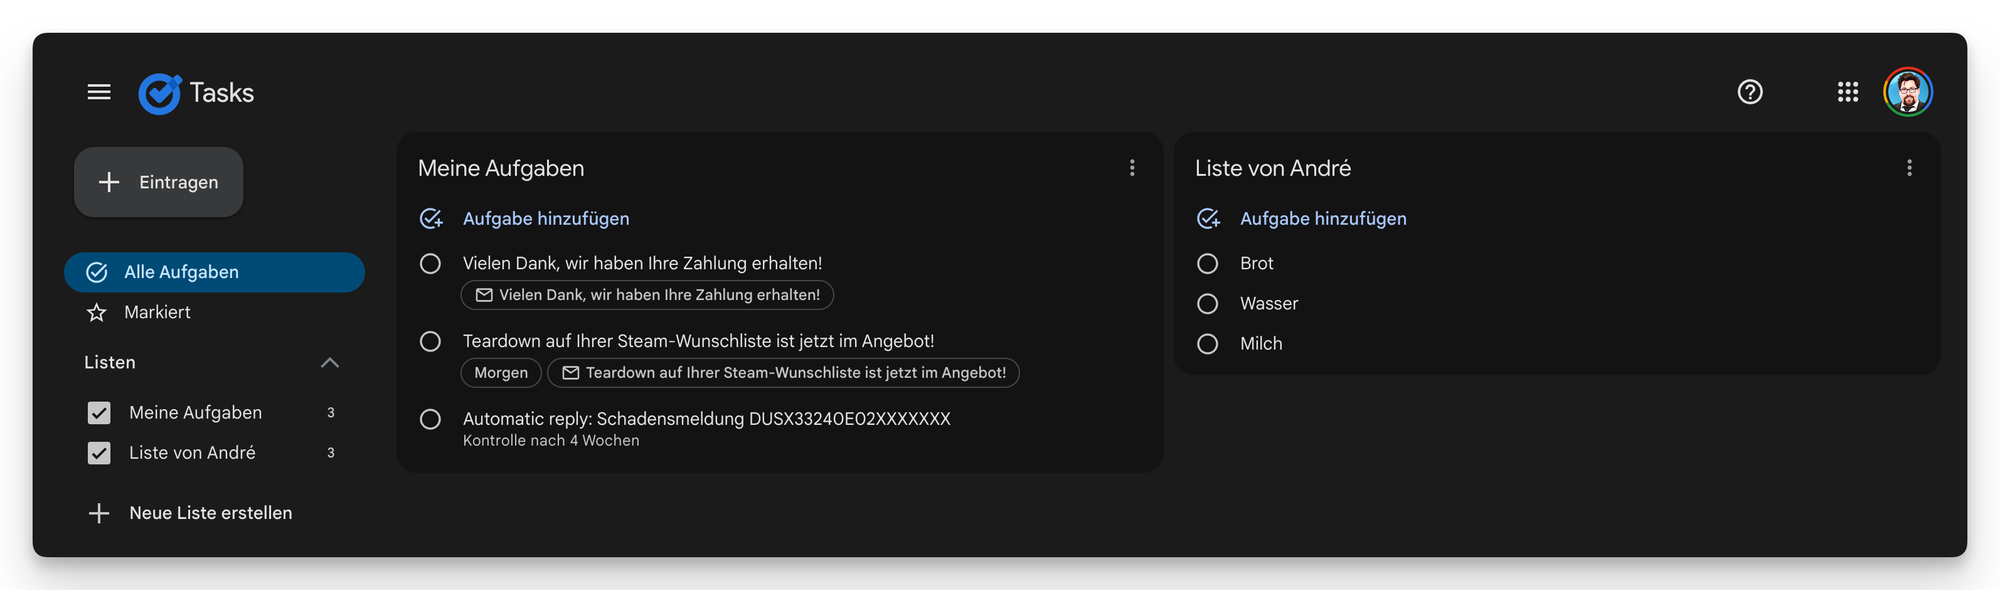Click the Tasks logo icon

(160, 94)
